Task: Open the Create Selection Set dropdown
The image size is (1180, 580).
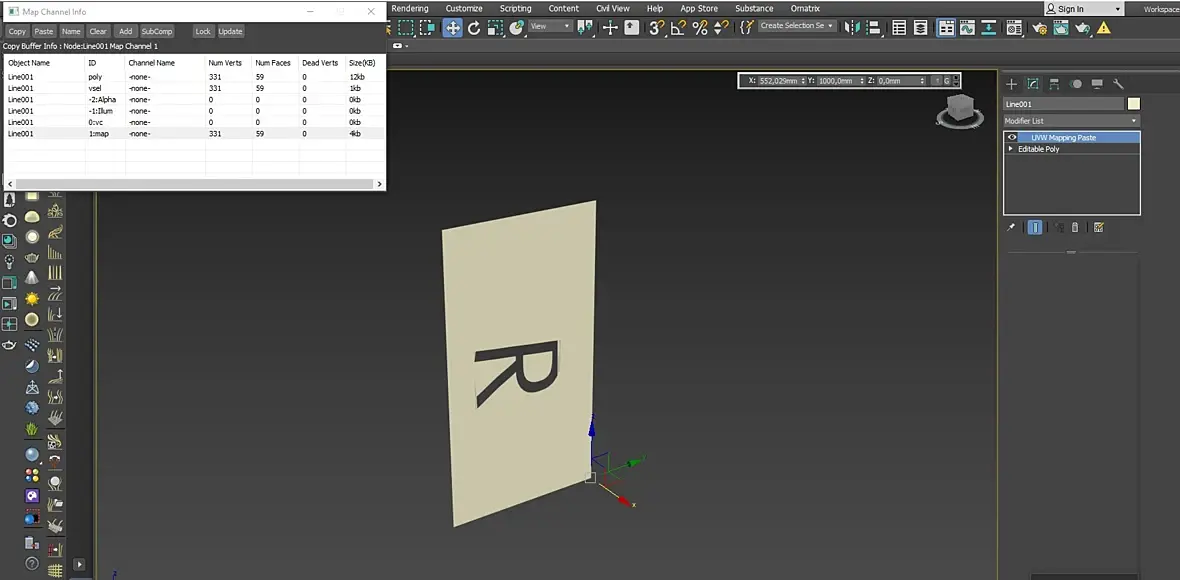Action: [797, 26]
